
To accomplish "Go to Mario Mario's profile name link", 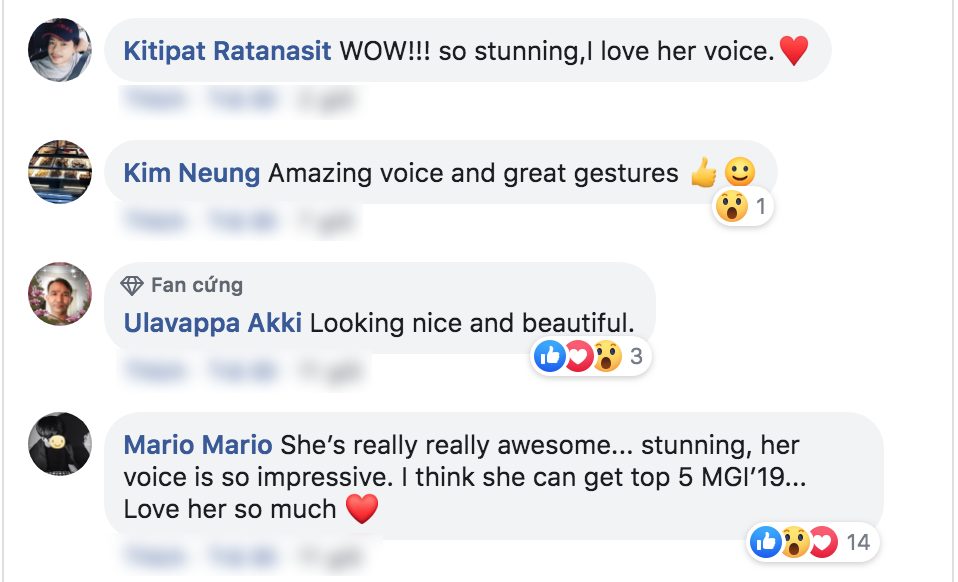I will tap(197, 444).
